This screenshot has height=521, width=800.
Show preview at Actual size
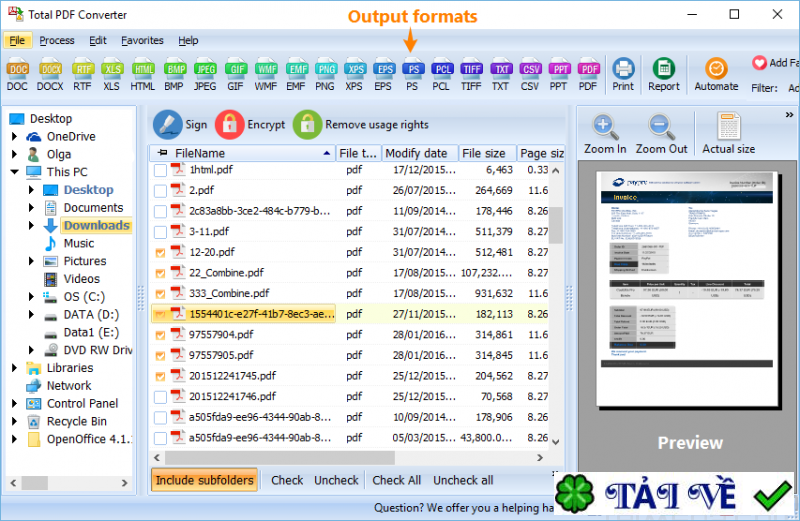(x=729, y=134)
